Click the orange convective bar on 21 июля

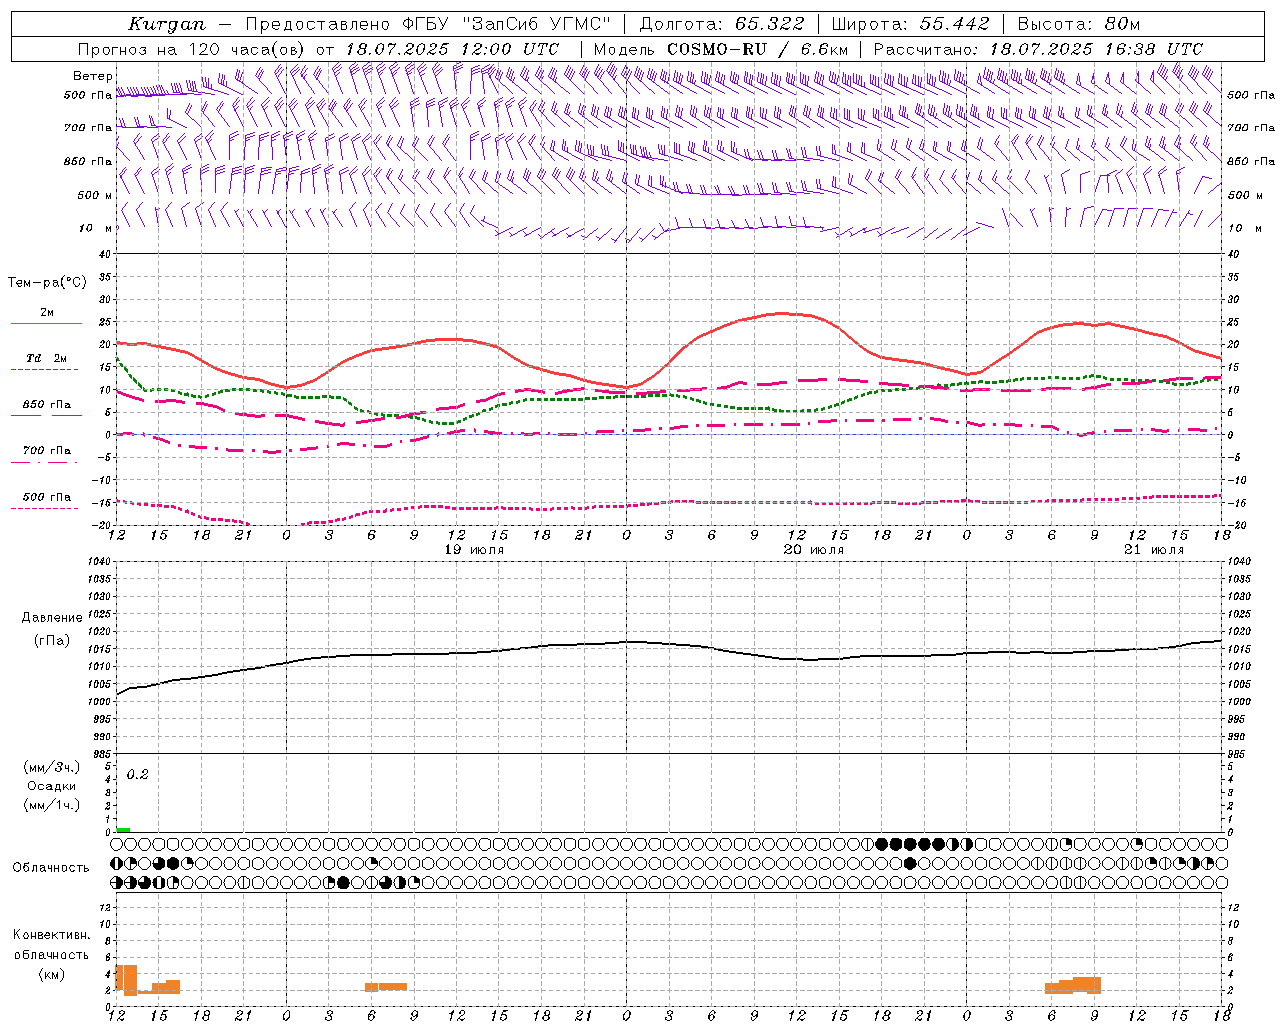tap(1073, 985)
